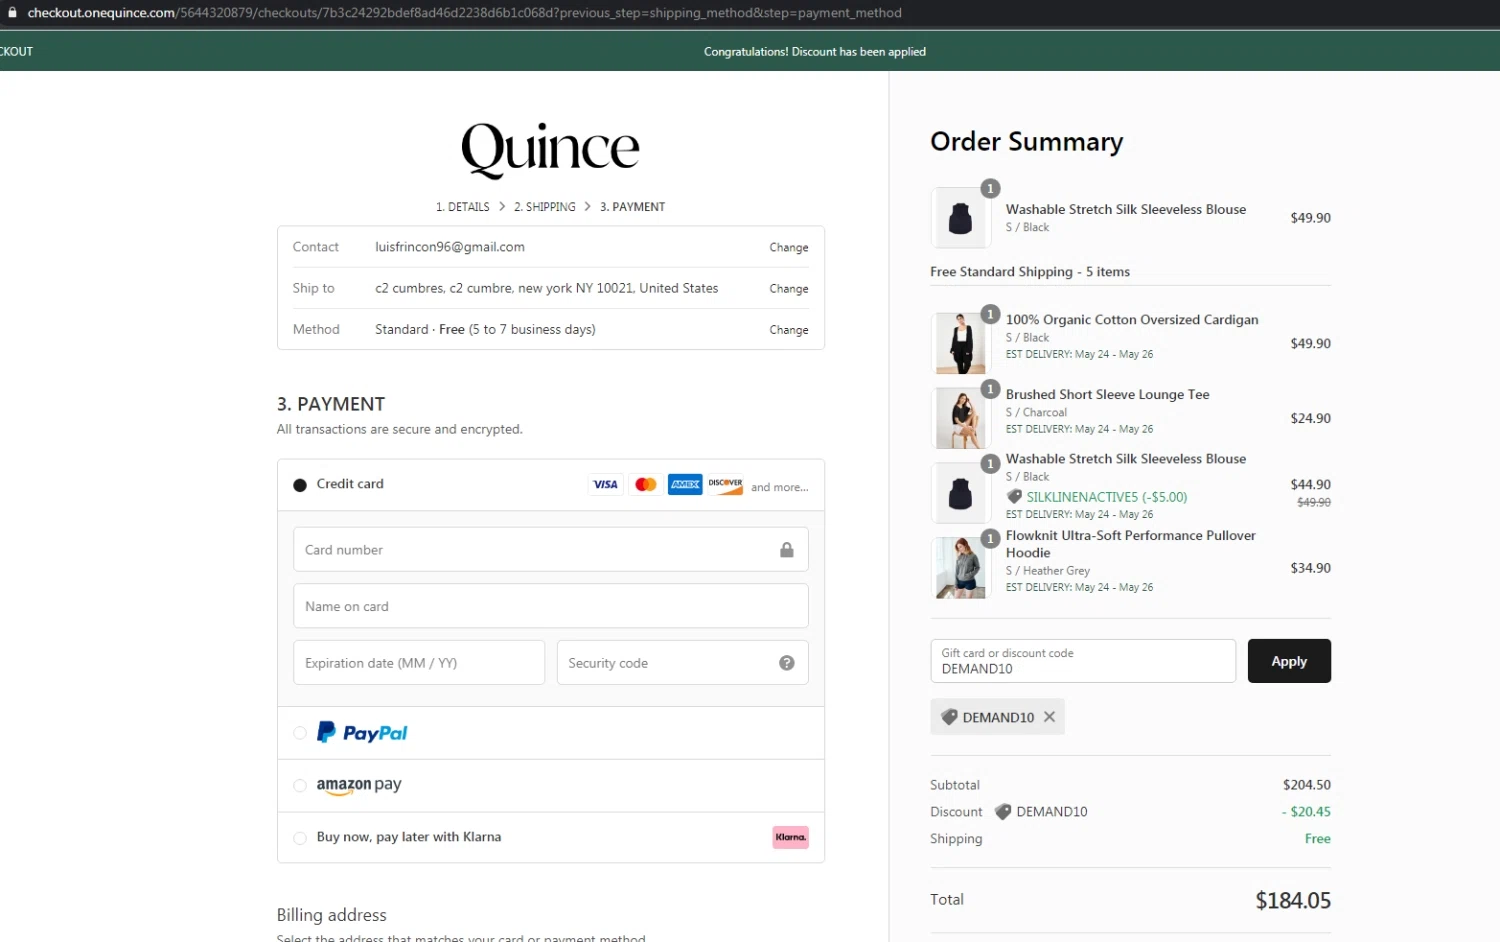This screenshot has width=1500, height=942.
Task: Go to step 1. DETAILS
Action: click(x=462, y=207)
